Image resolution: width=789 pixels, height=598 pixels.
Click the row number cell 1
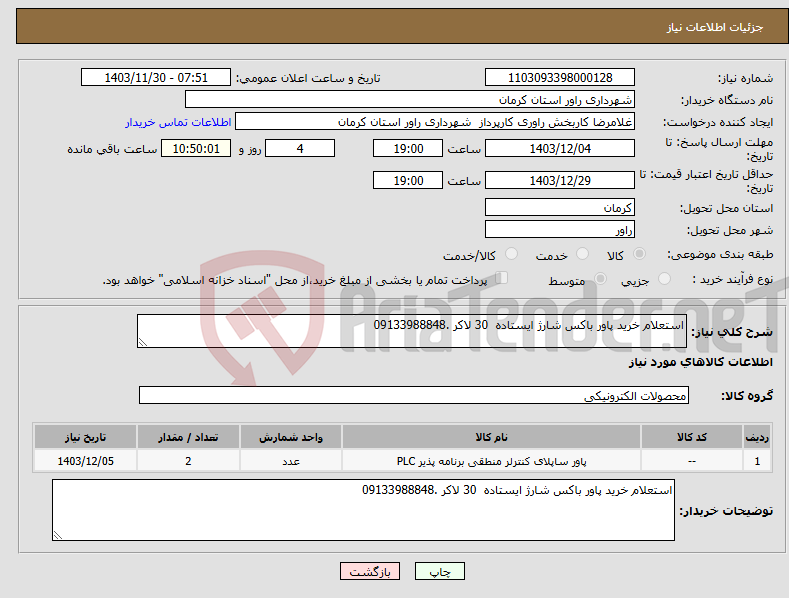[x=757, y=461]
